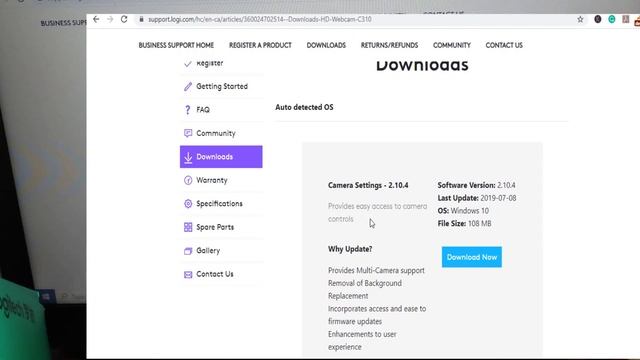Click the Why Update? heading

click(x=350, y=249)
